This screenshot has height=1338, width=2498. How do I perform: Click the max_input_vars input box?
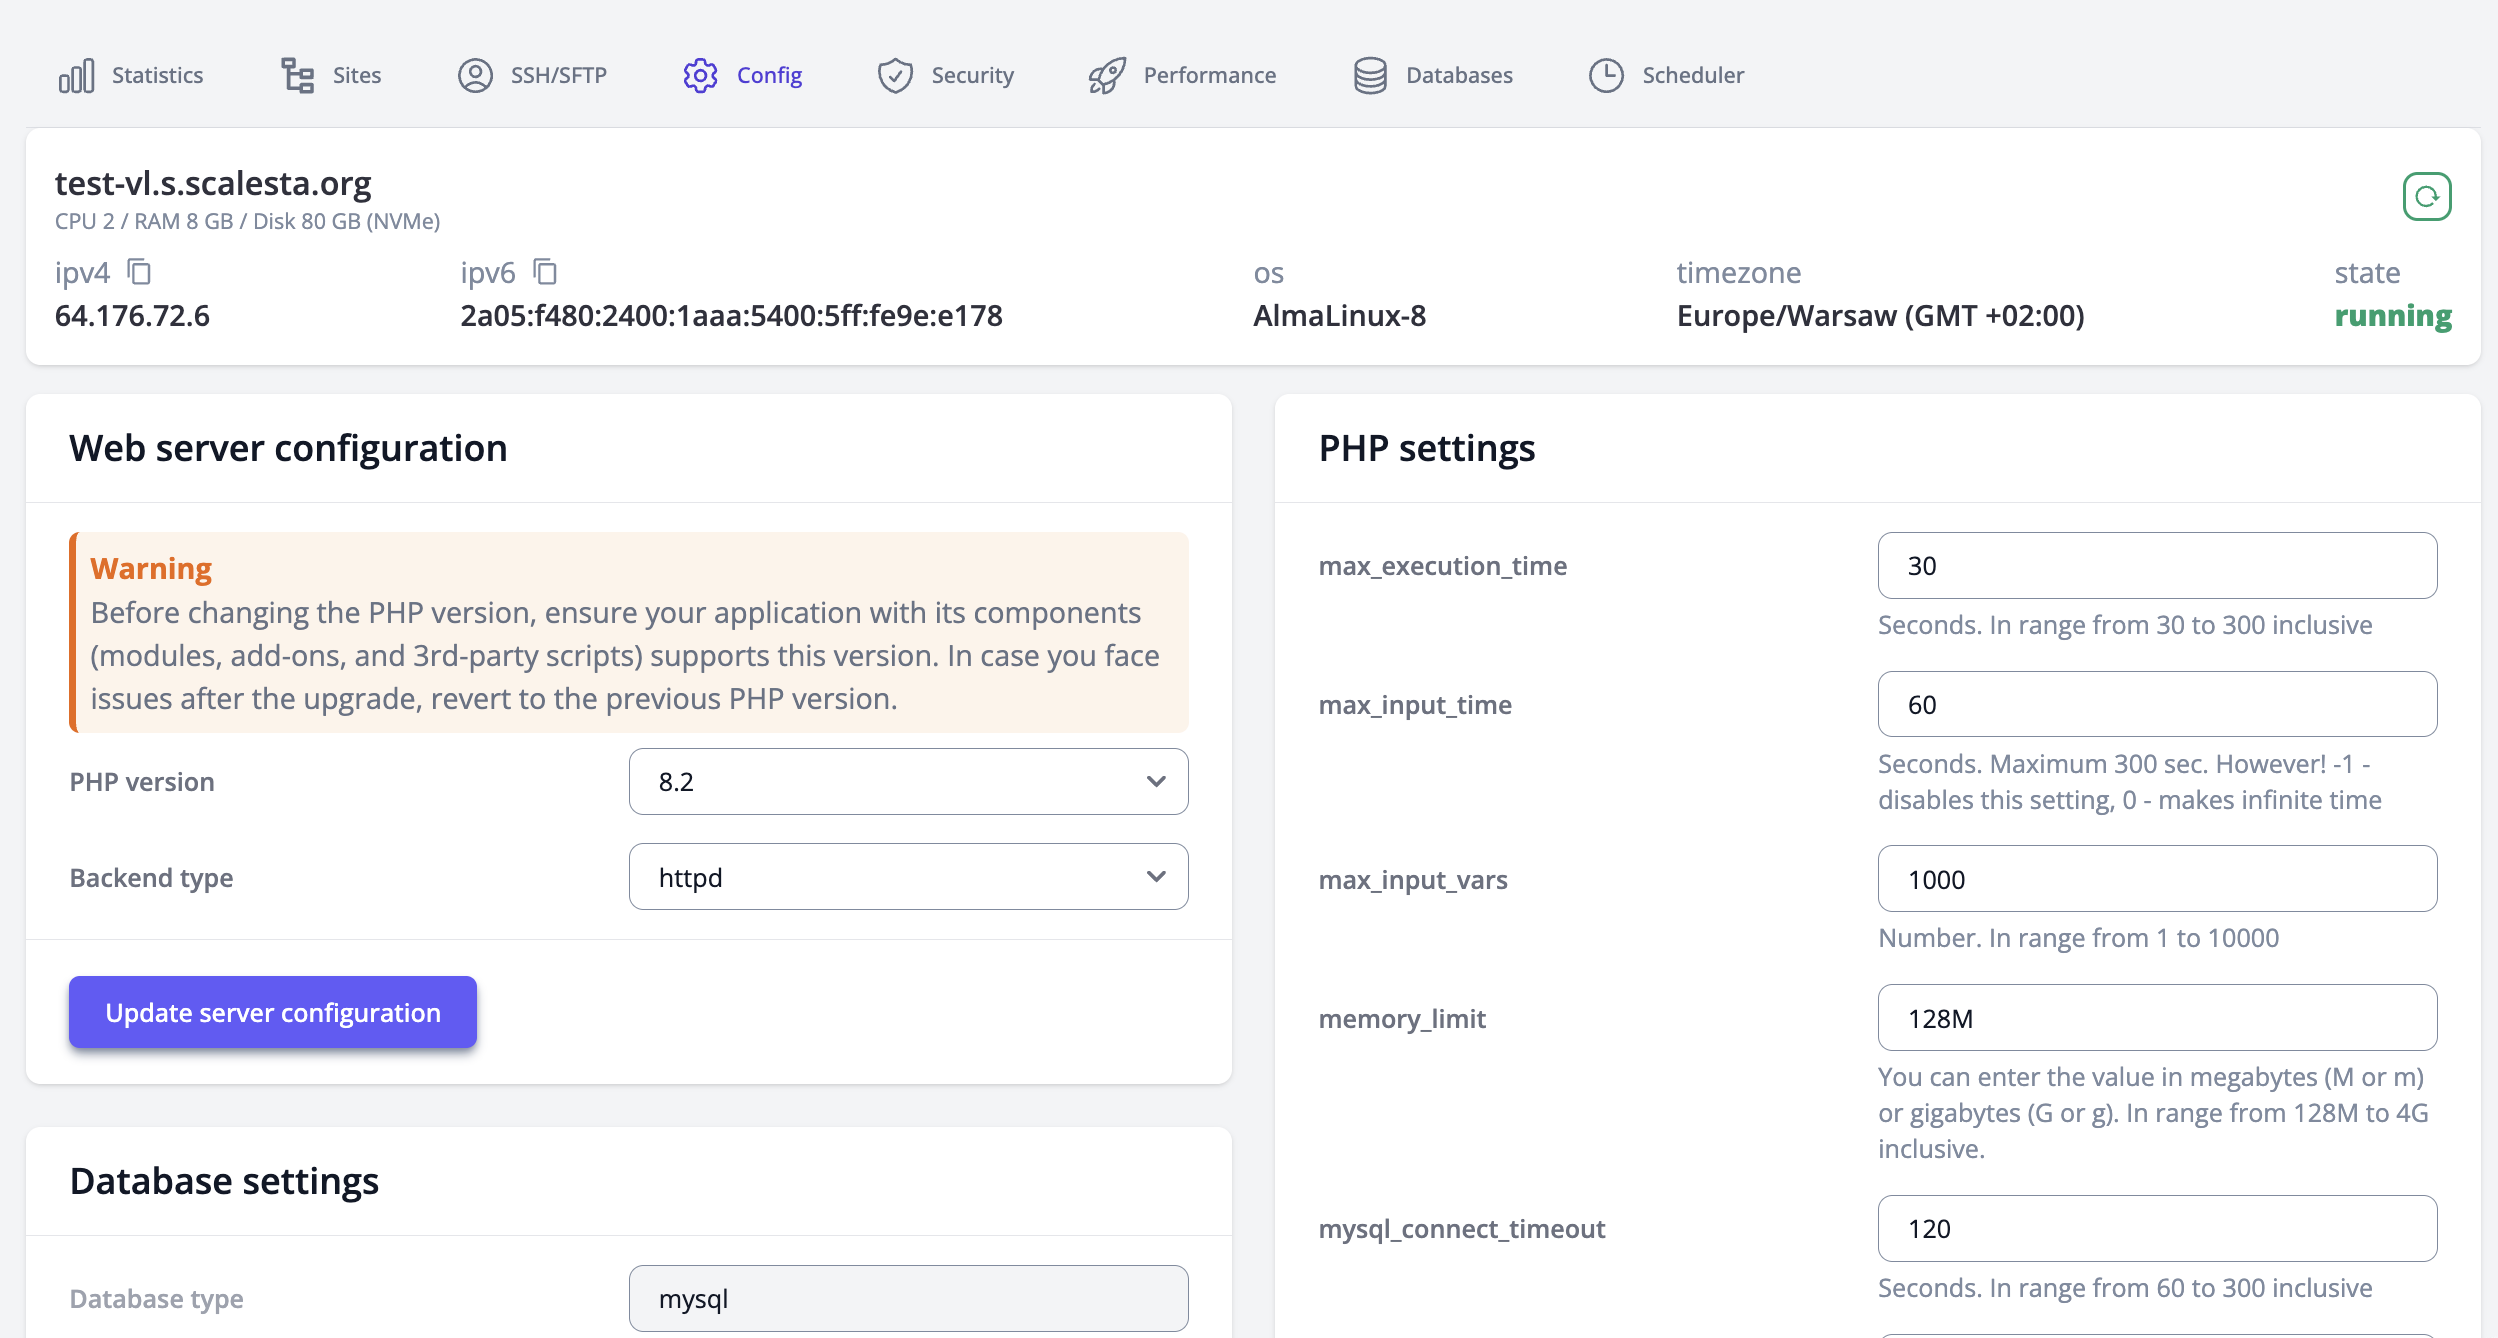[2157, 879]
